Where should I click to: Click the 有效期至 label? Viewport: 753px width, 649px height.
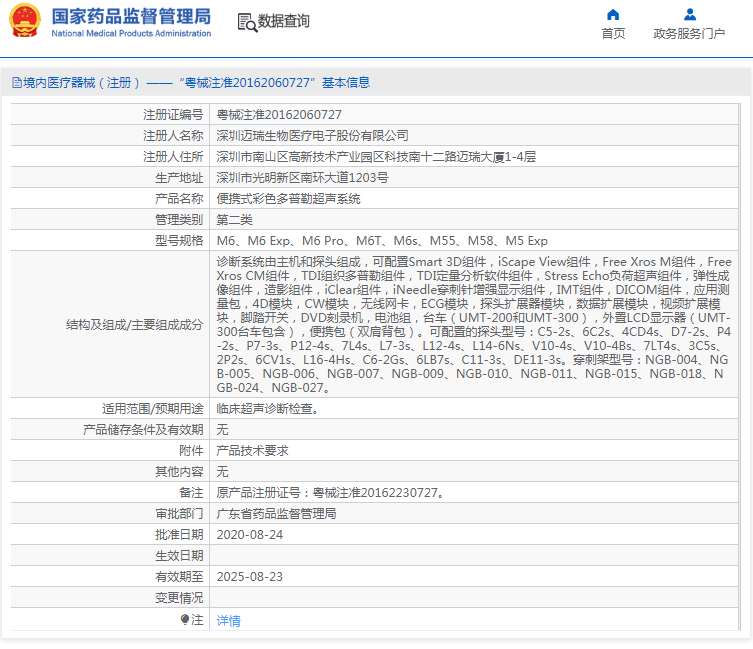click(179, 577)
